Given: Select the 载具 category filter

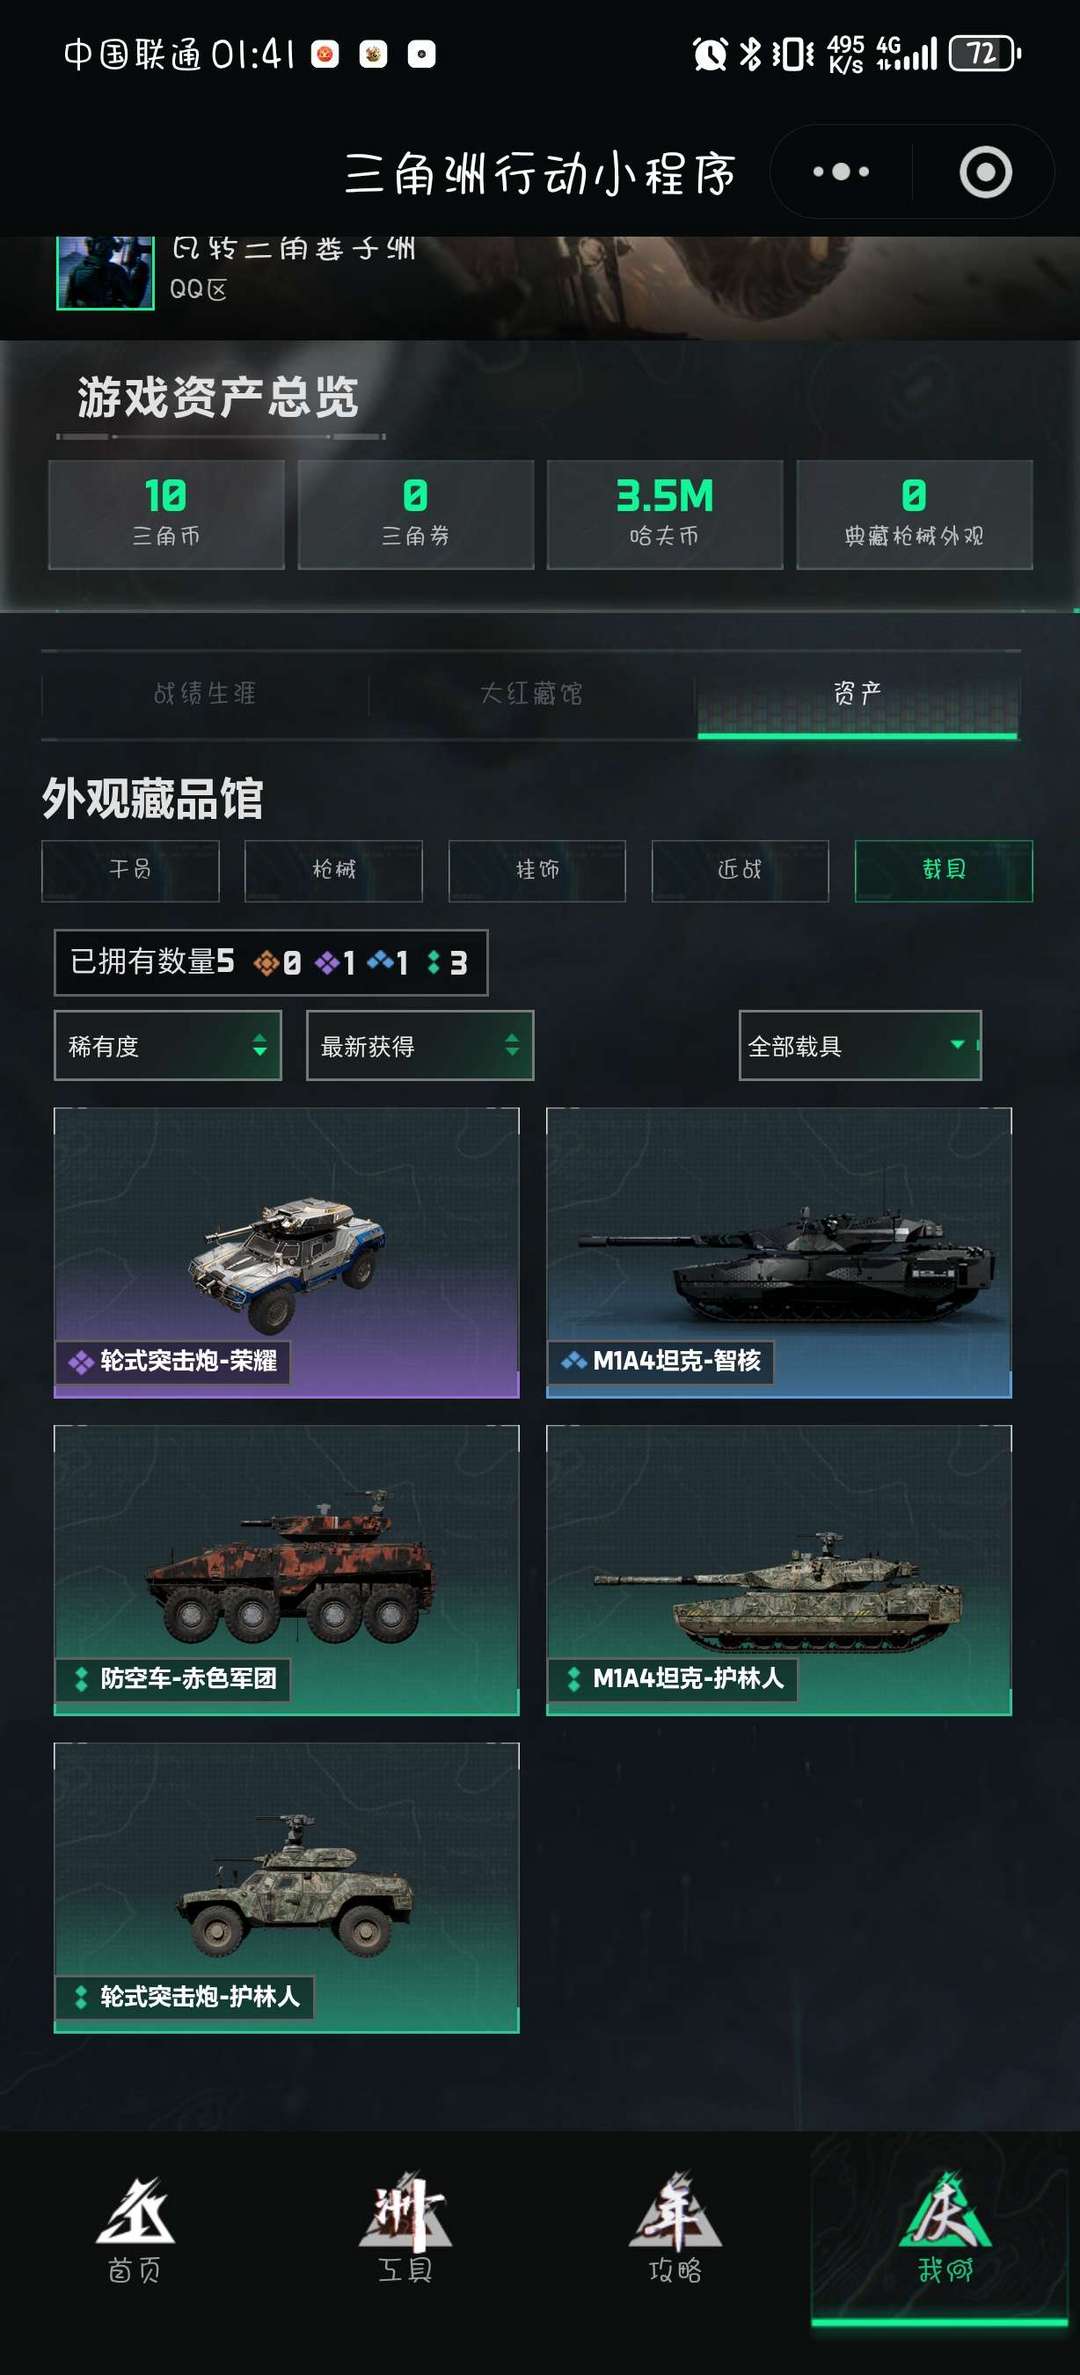Looking at the screenshot, I should (x=944, y=870).
